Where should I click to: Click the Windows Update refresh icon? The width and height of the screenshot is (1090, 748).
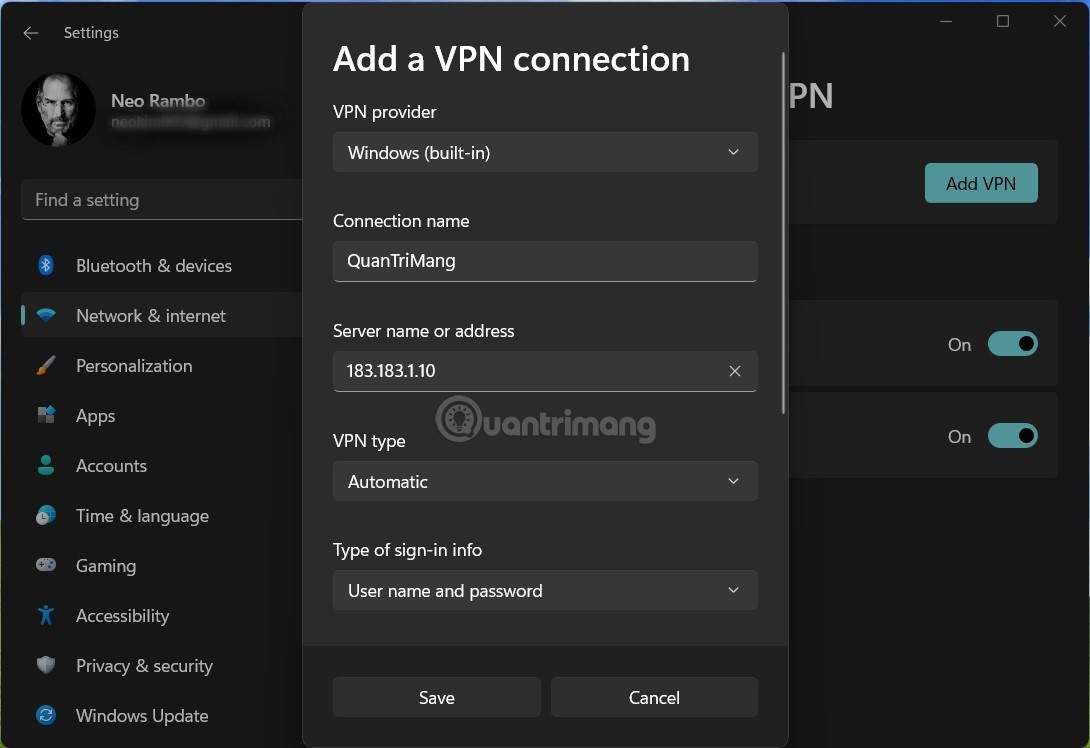pos(46,715)
